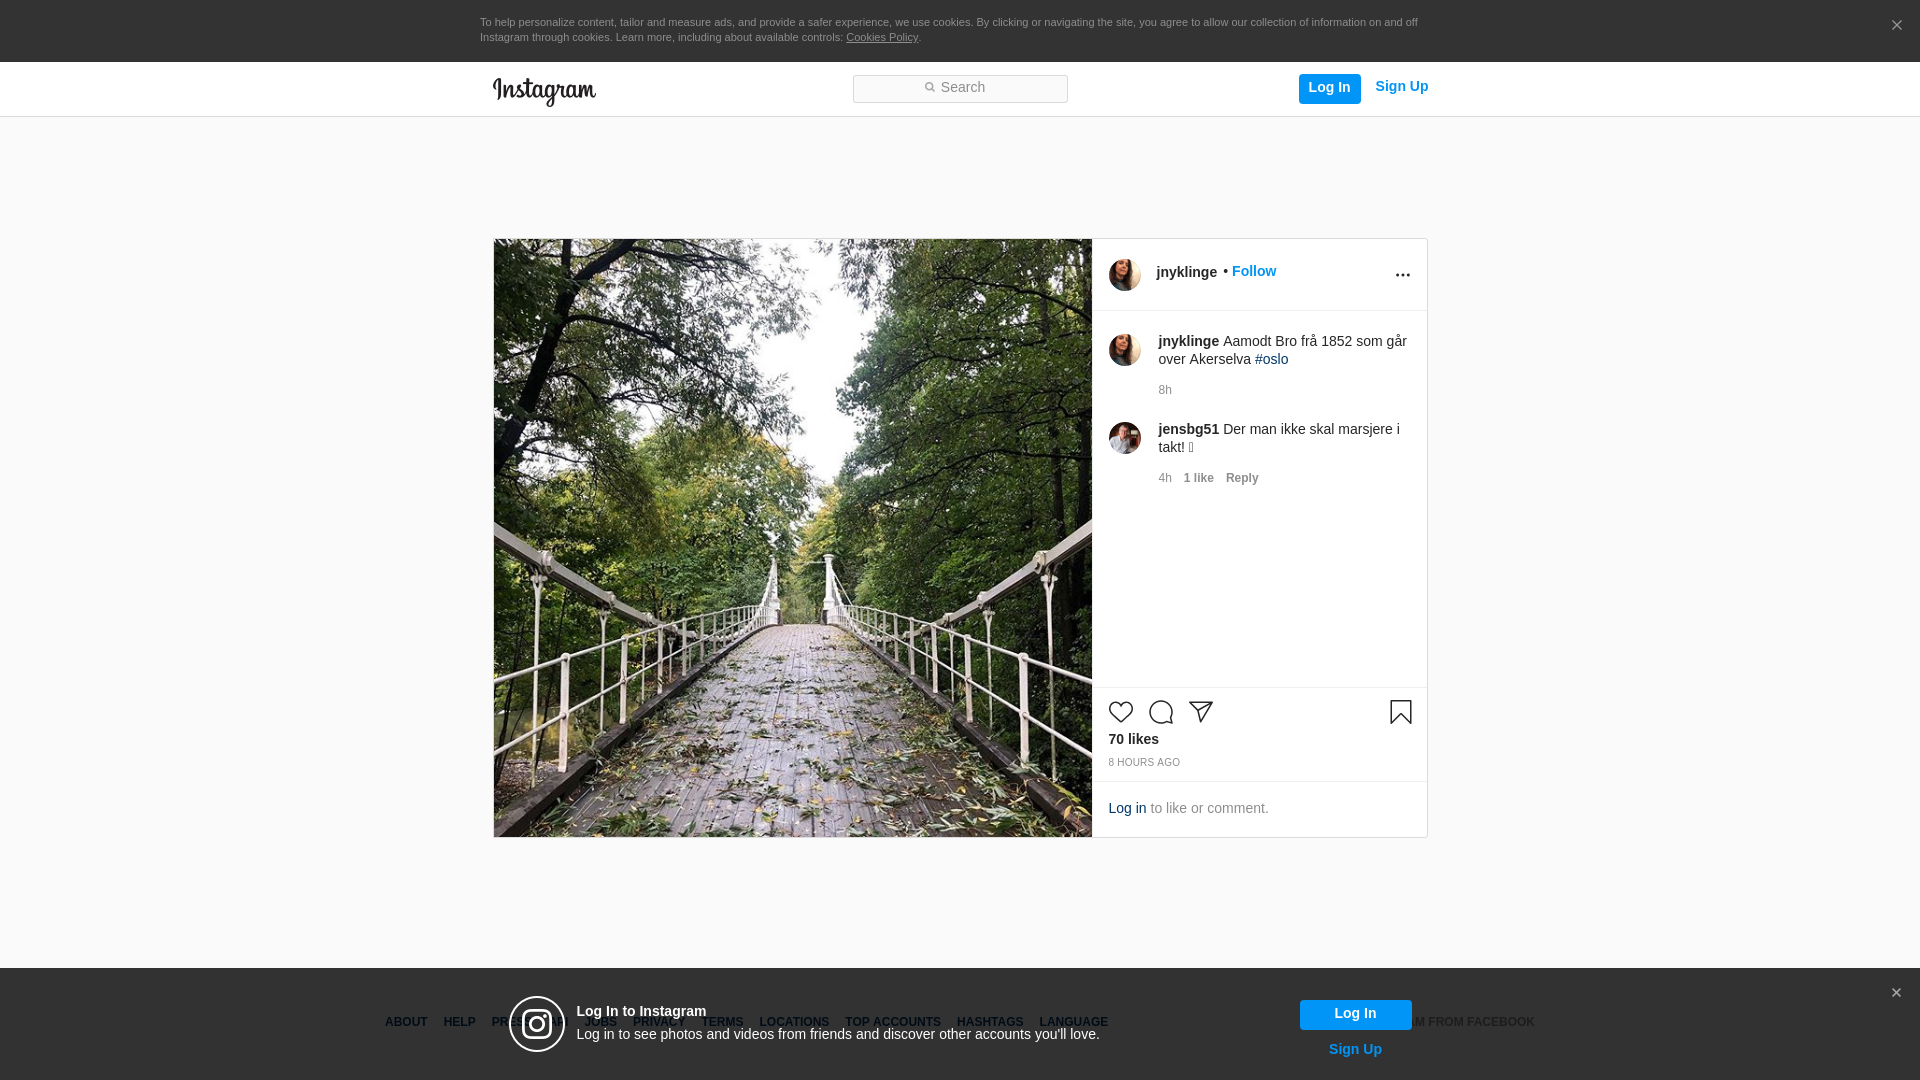Click the Log In button in bottom banner
Viewport: 1920px width, 1080px height.
[1355, 1015]
